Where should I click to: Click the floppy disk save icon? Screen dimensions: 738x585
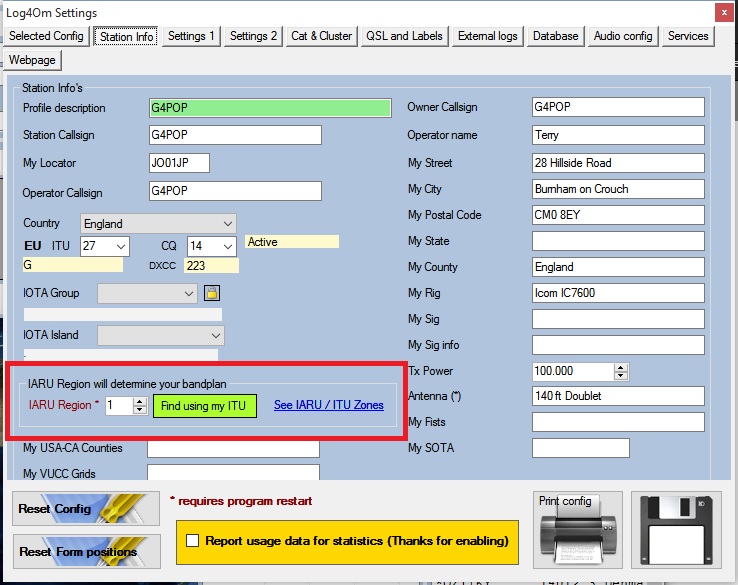click(676, 530)
